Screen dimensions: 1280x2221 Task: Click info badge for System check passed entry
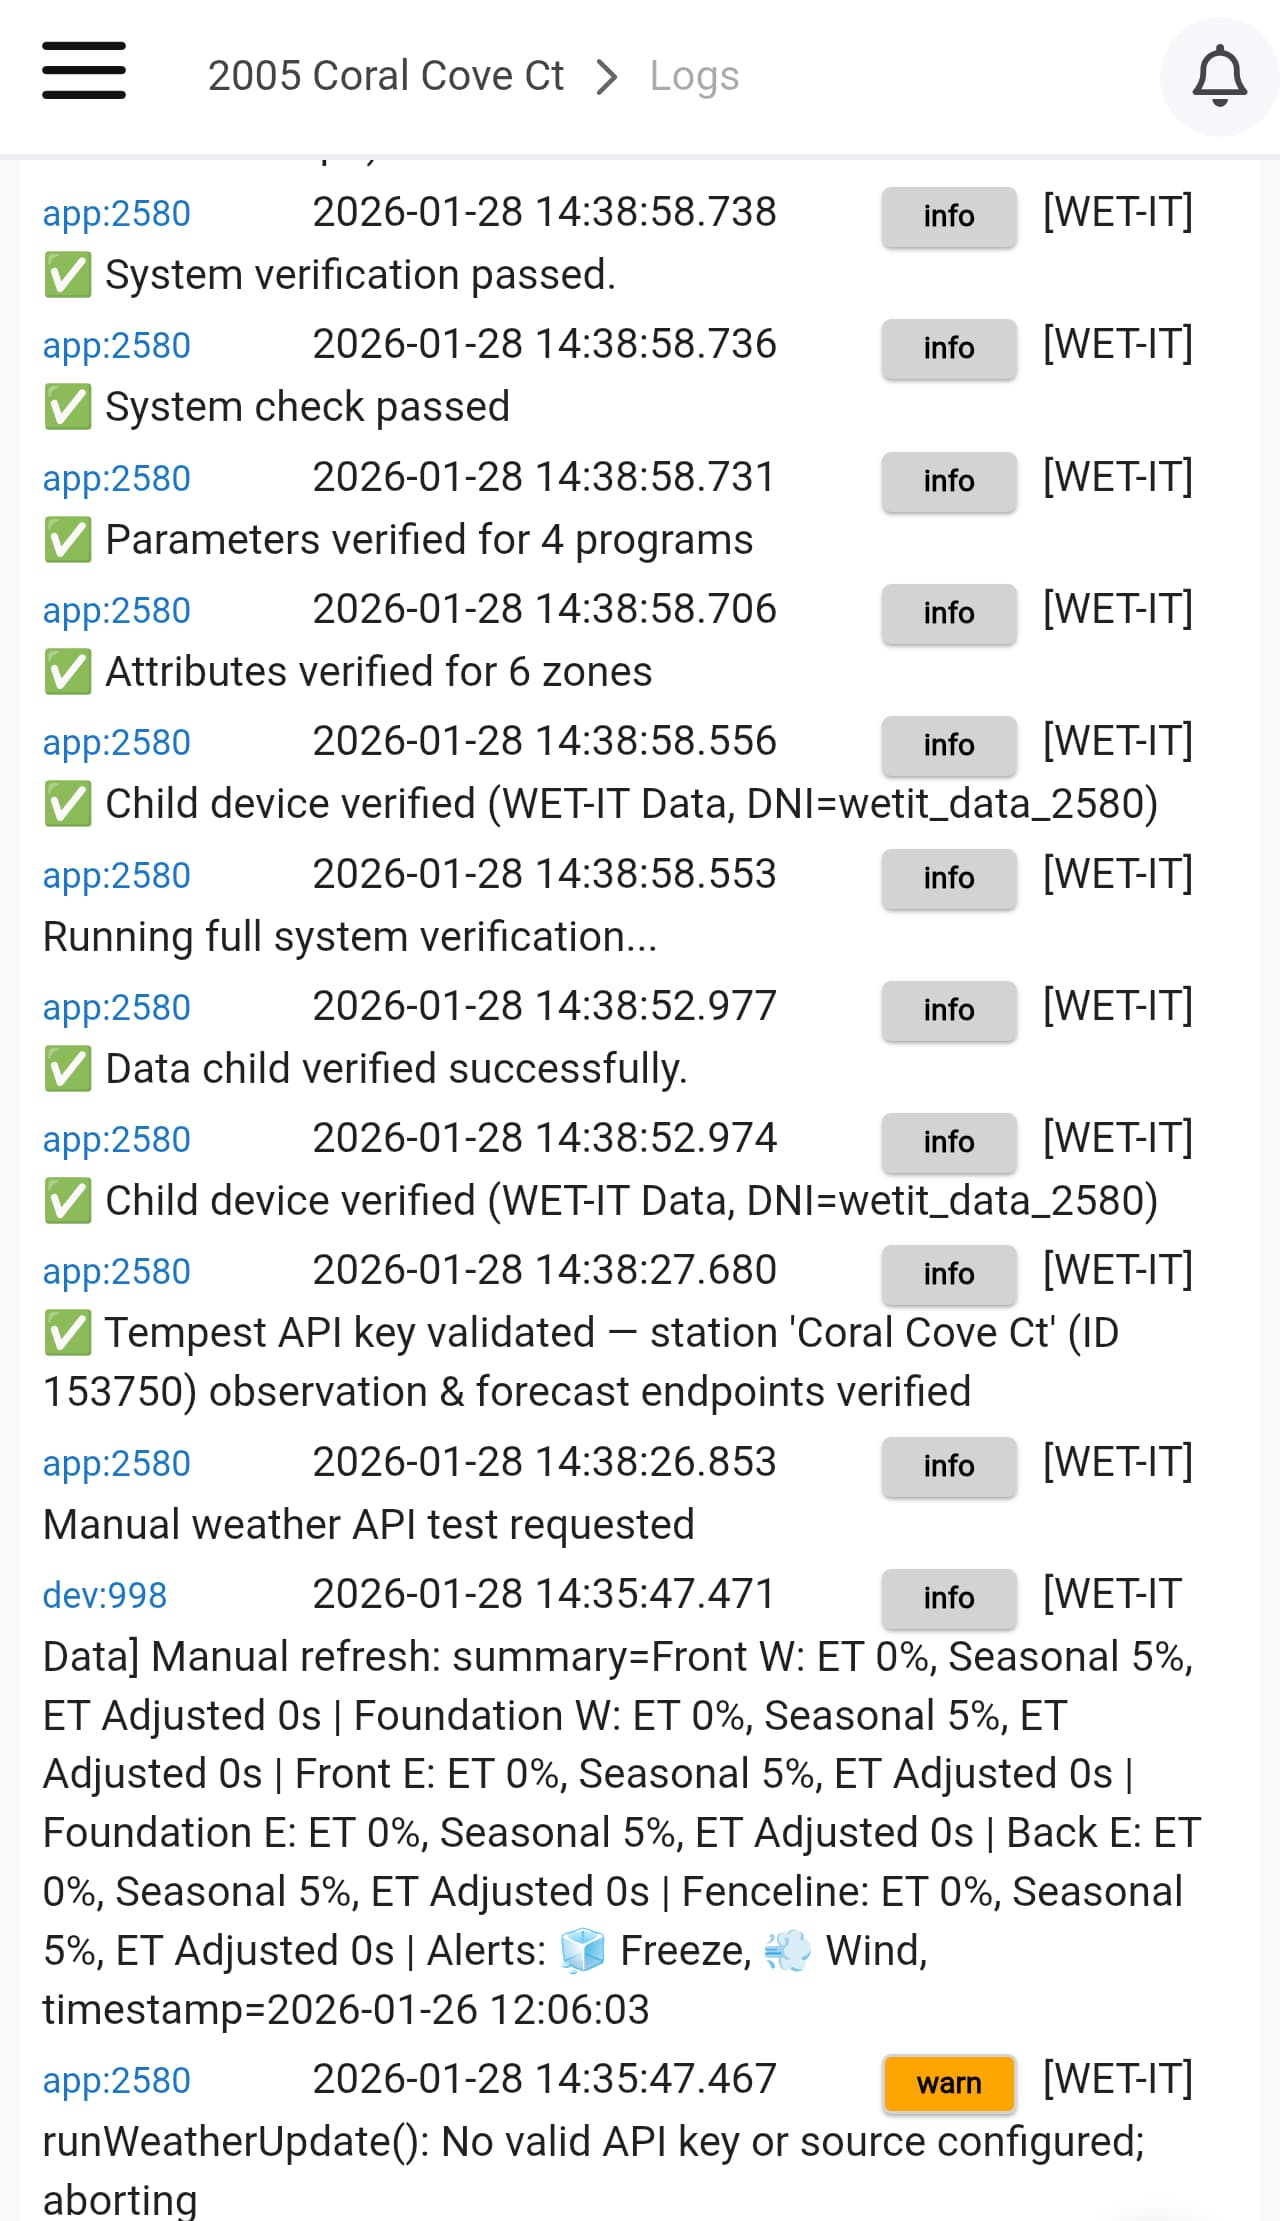(948, 348)
